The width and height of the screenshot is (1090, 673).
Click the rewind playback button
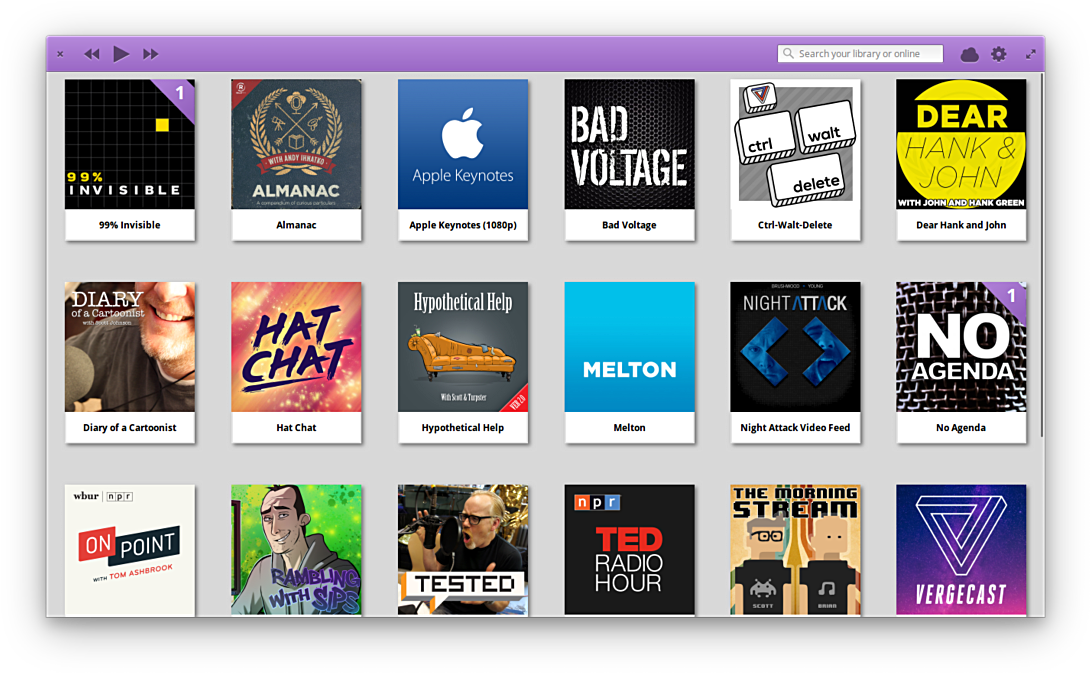coord(92,54)
